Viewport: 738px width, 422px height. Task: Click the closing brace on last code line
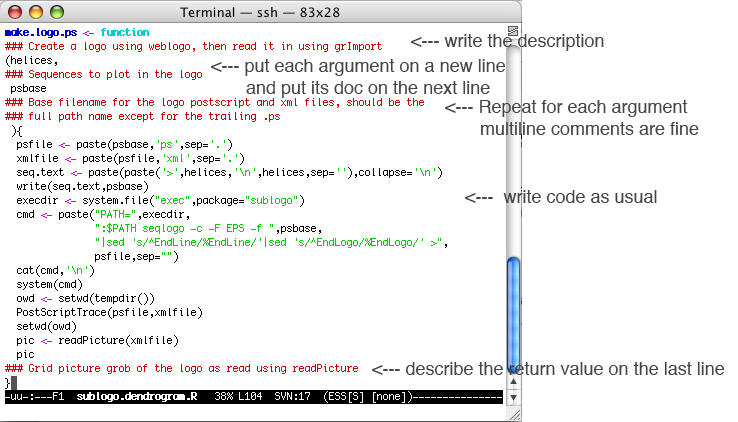coord(8,382)
